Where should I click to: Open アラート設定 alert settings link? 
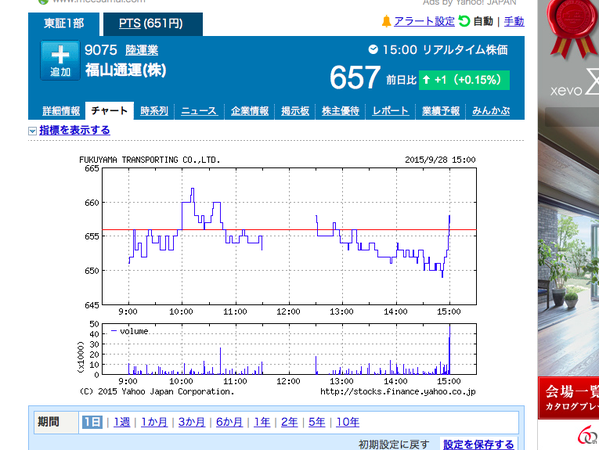[424, 21]
